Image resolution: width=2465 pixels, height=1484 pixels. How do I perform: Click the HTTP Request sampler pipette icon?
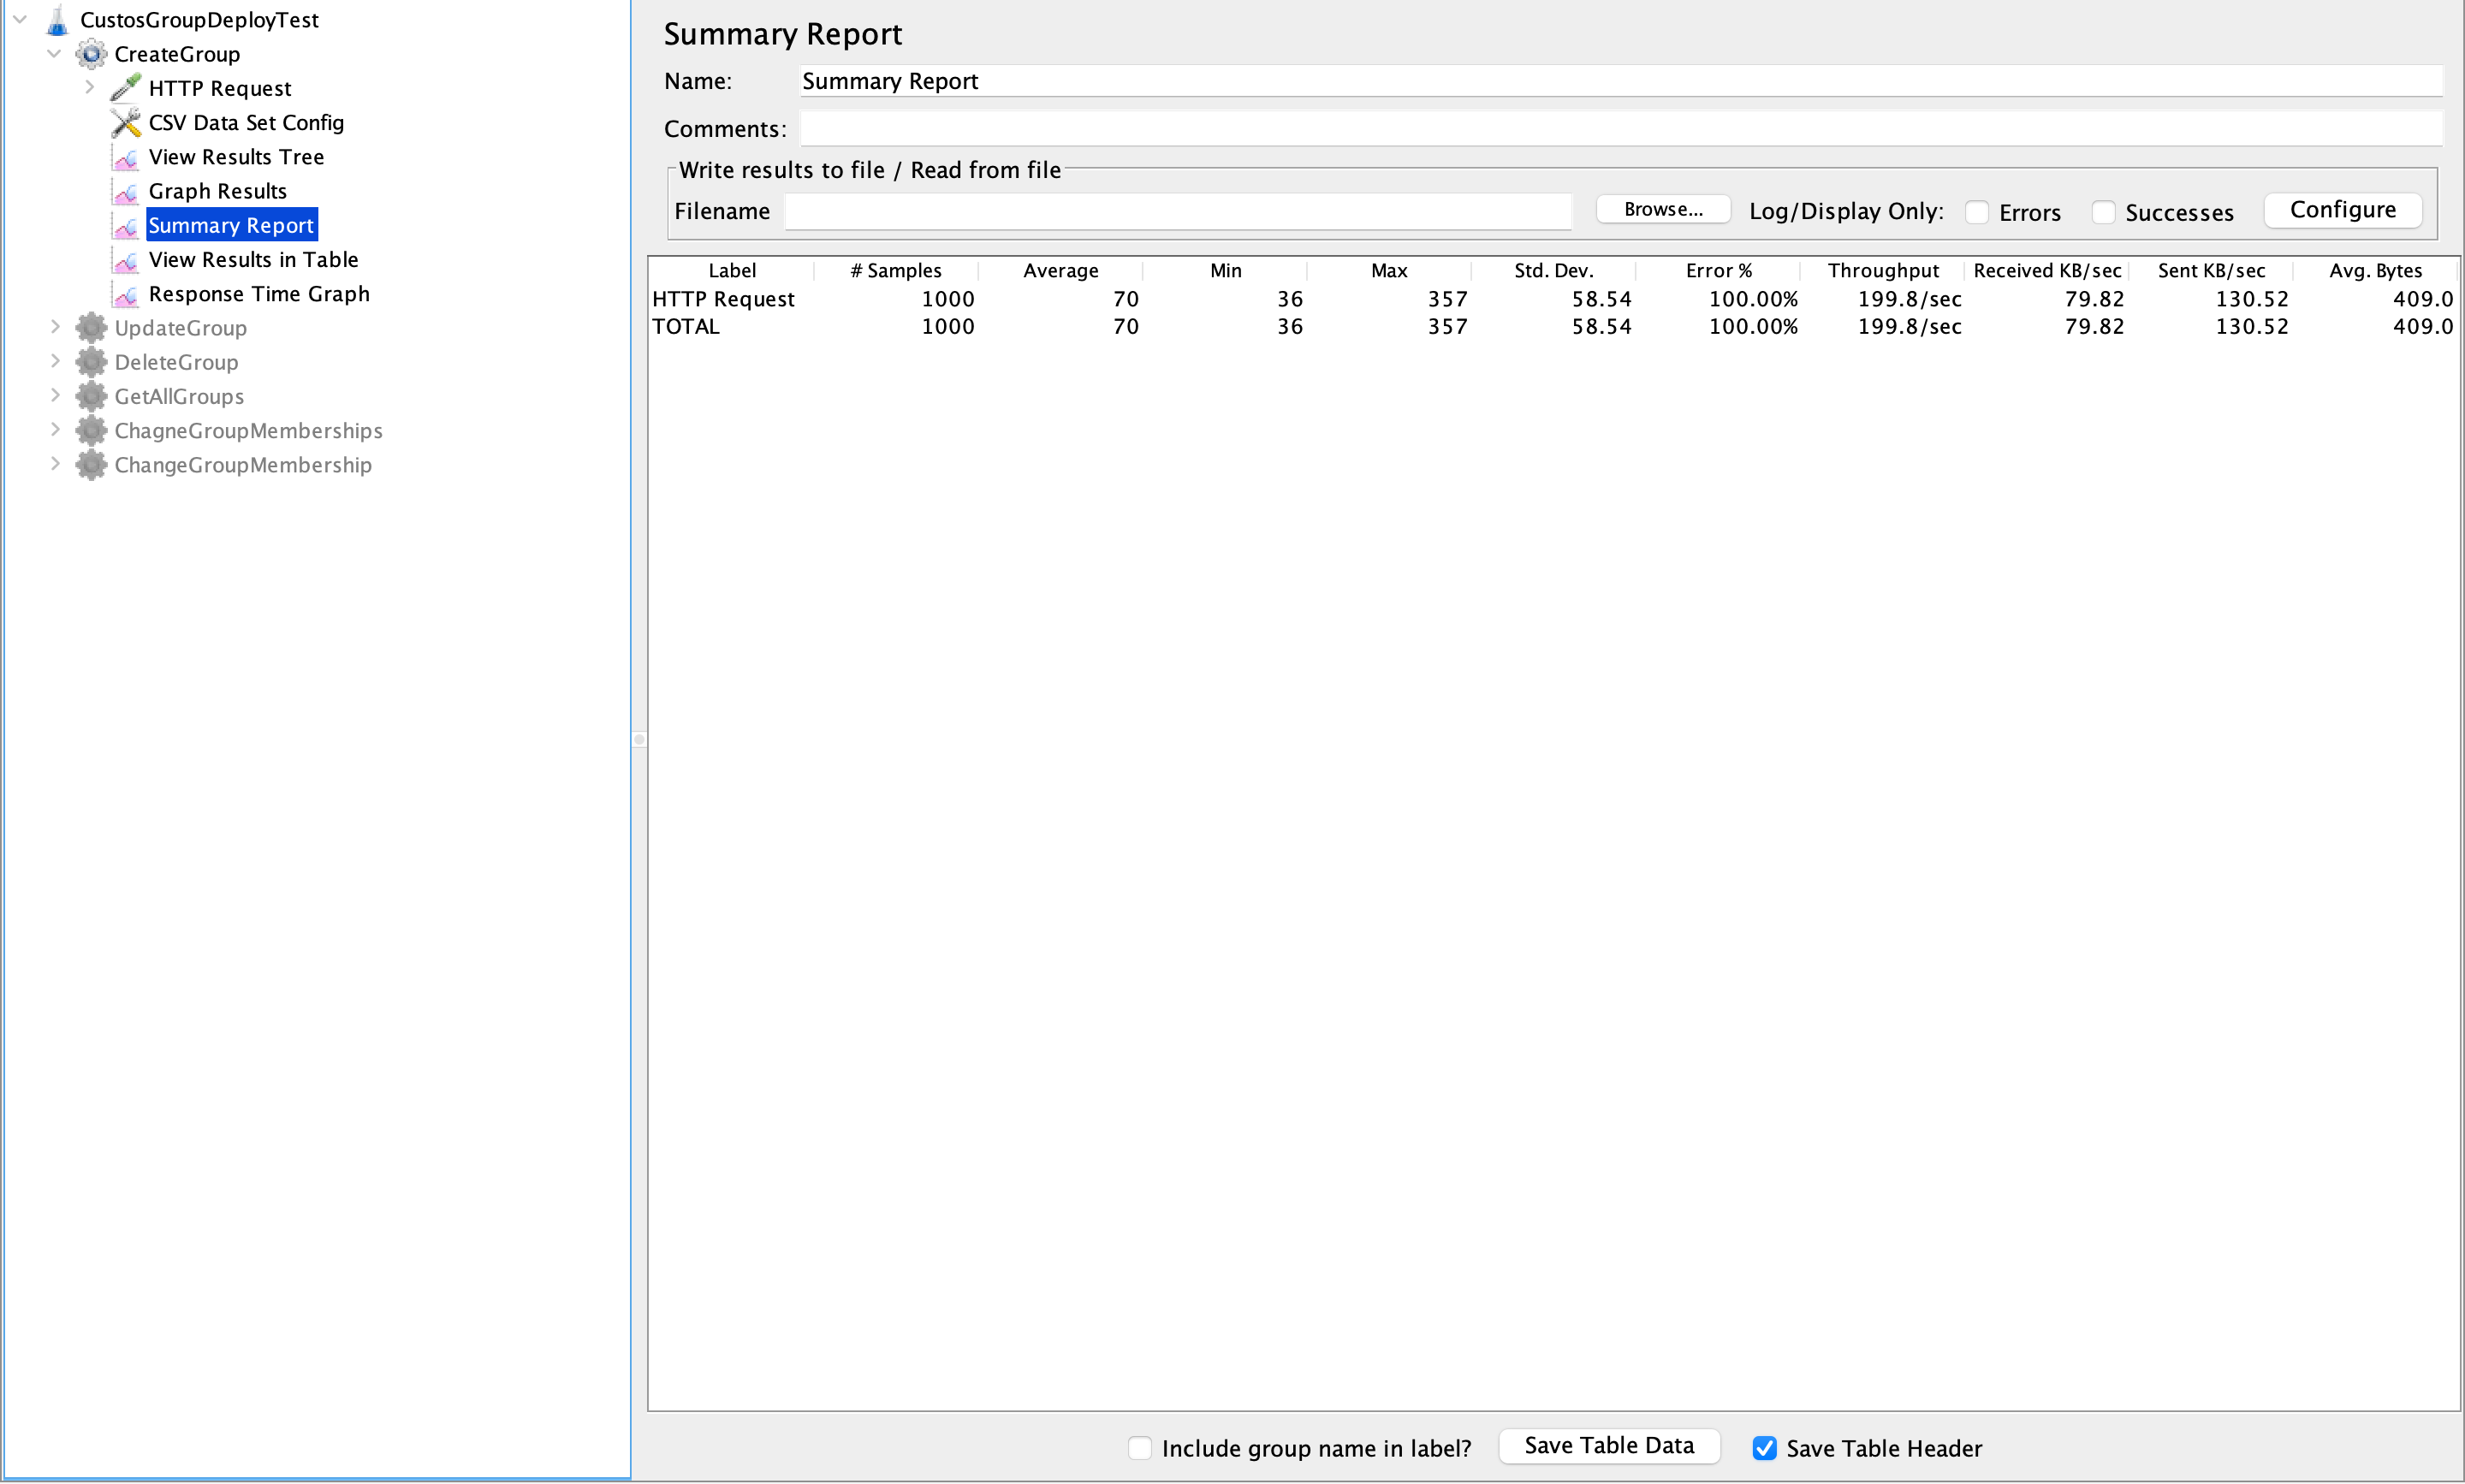point(125,88)
